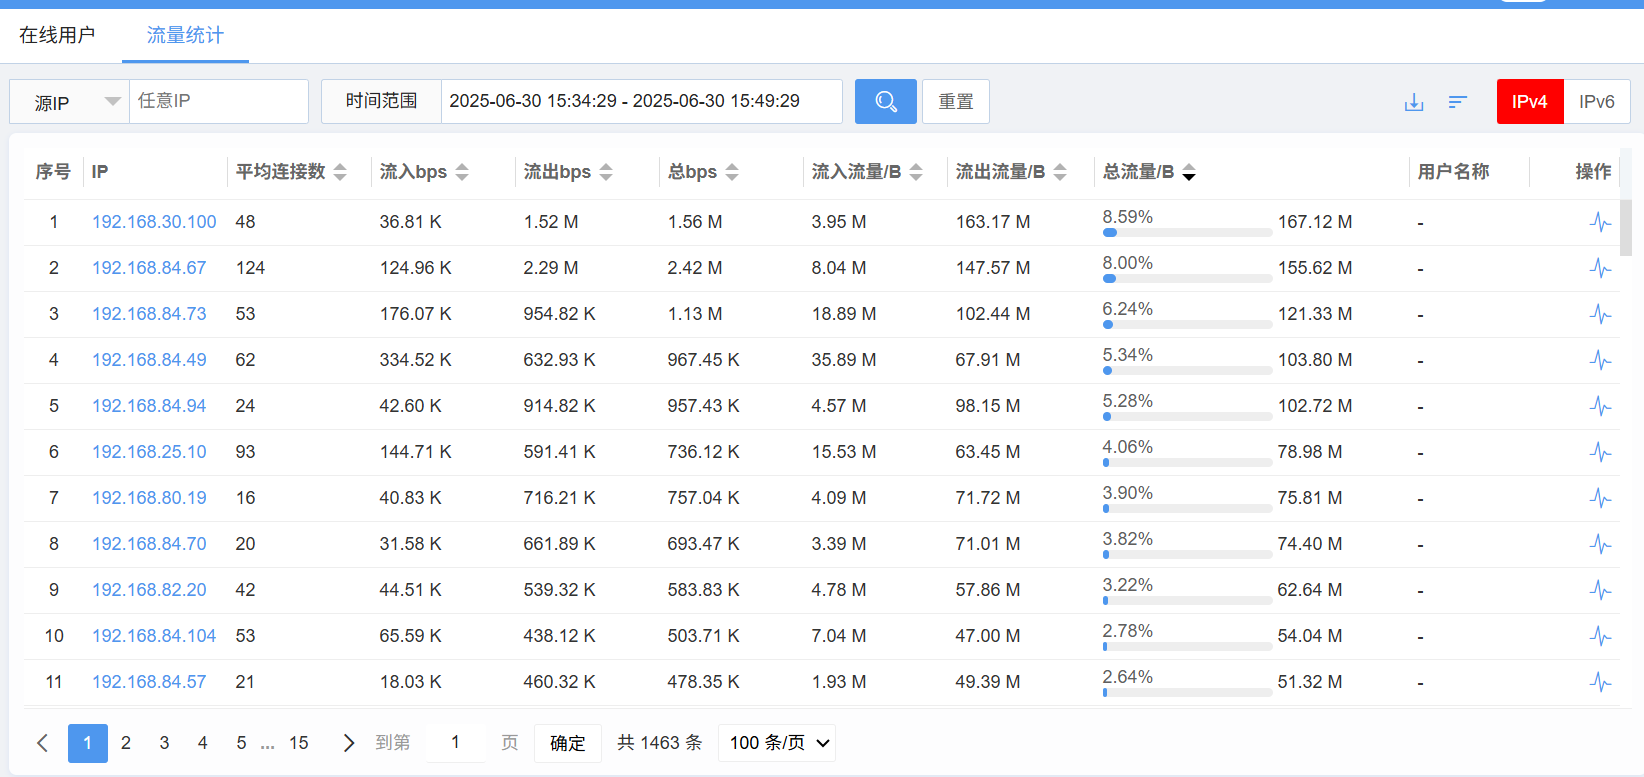This screenshot has width=1644, height=777.
Task: Open the 100 条/页 page size dropdown
Action: coord(777,743)
